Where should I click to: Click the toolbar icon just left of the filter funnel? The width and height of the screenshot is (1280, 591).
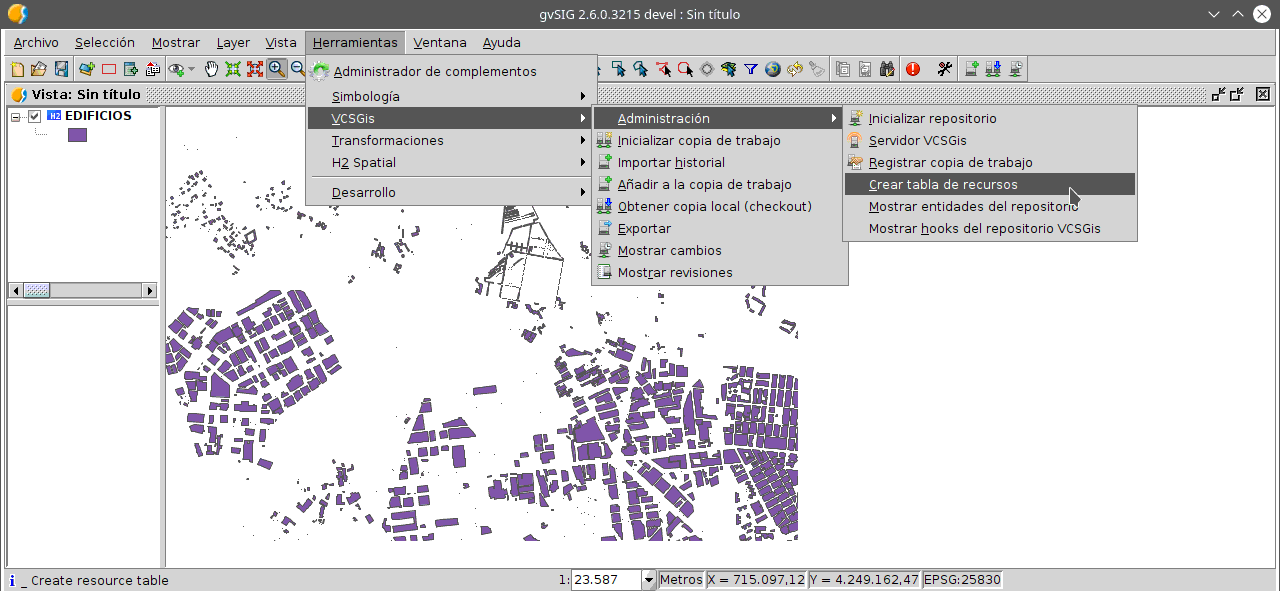point(729,69)
